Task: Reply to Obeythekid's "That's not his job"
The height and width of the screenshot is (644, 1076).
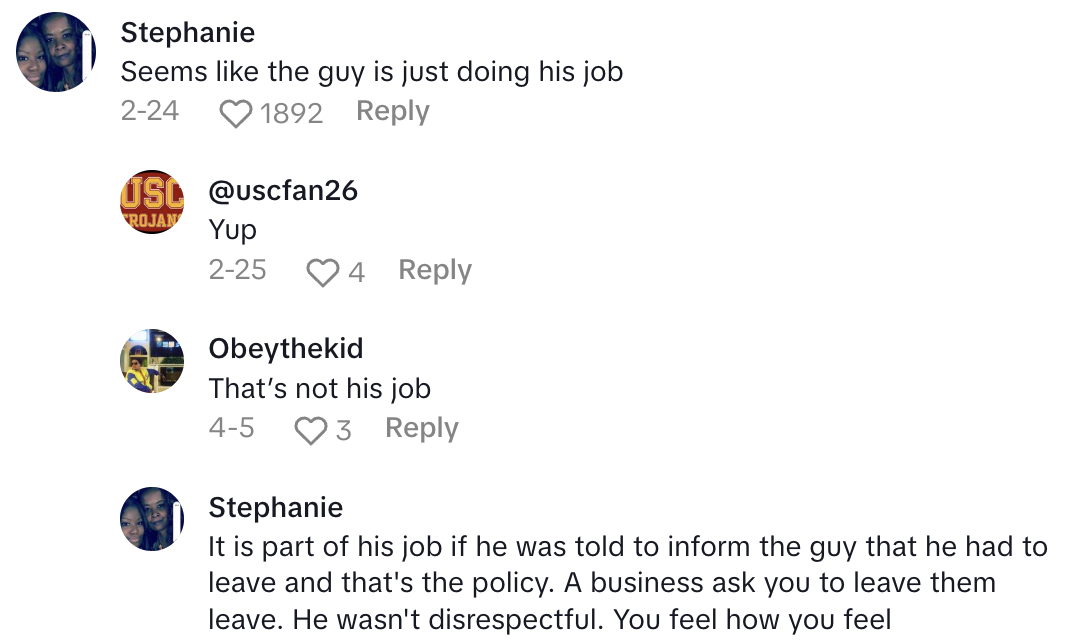Action: tap(421, 428)
